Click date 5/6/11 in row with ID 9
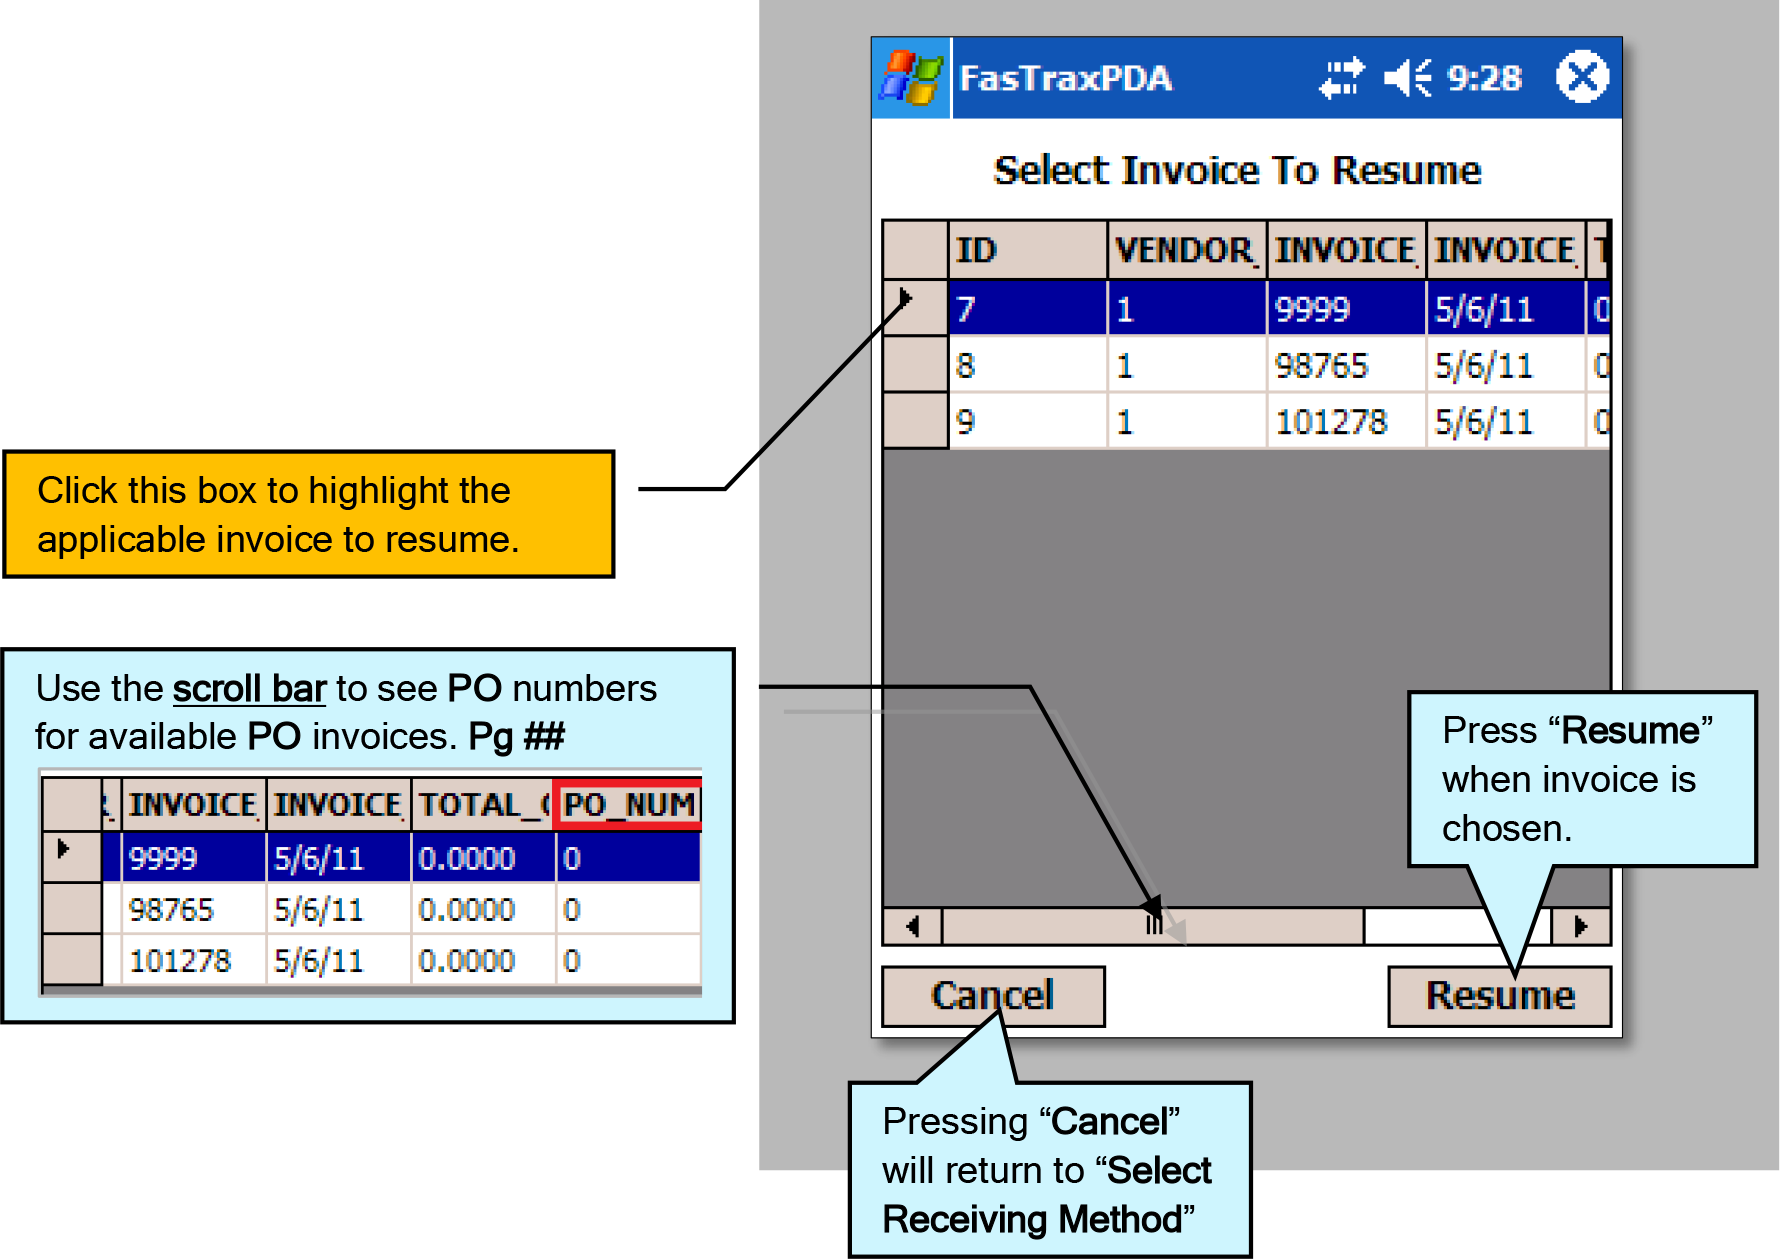The image size is (1780, 1259). pos(1506,420)
